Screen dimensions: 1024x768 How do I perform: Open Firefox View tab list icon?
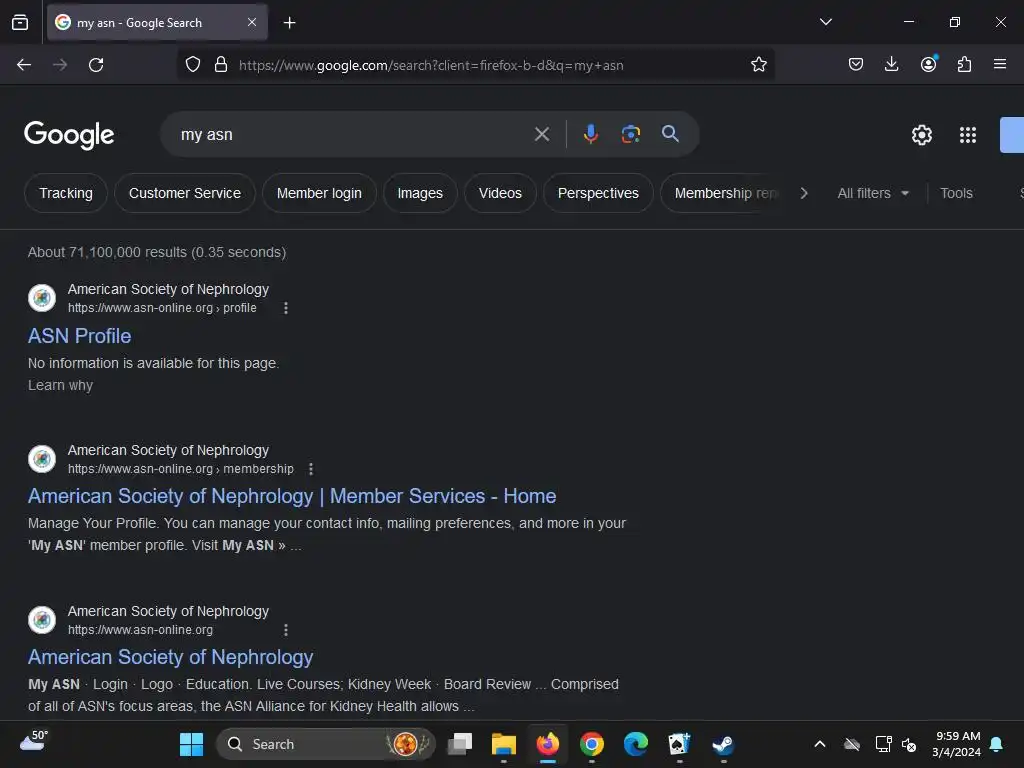20,22
